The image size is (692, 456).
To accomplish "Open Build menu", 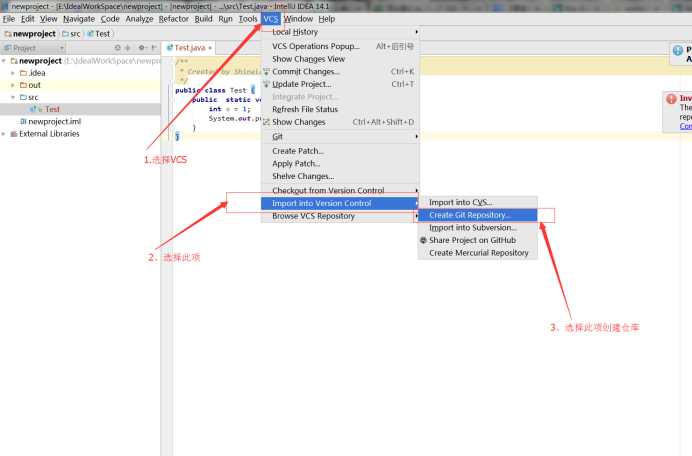I will pyautogui.click(x=203, y=19).
